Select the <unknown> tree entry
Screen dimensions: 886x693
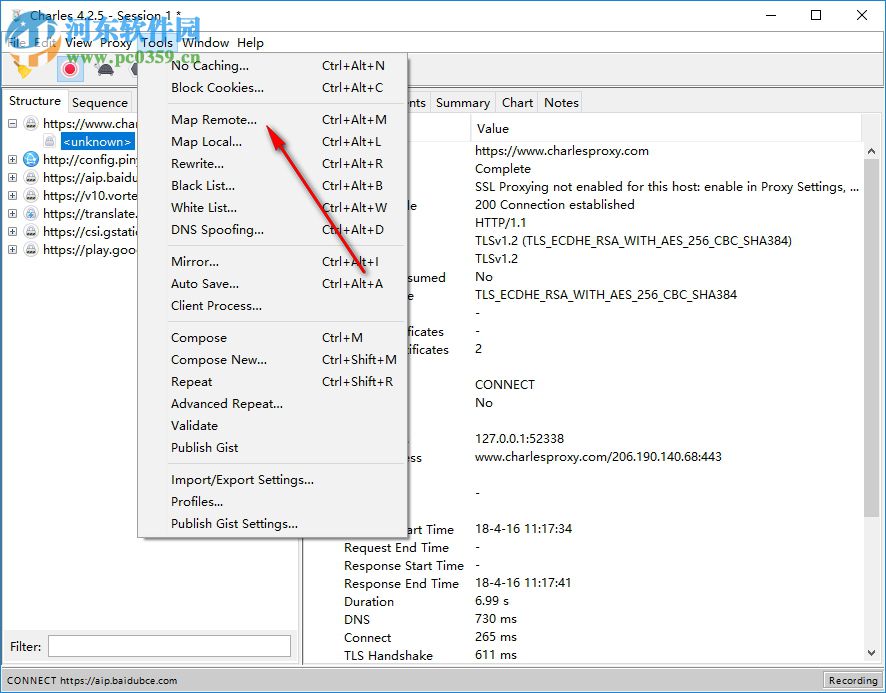98,141
